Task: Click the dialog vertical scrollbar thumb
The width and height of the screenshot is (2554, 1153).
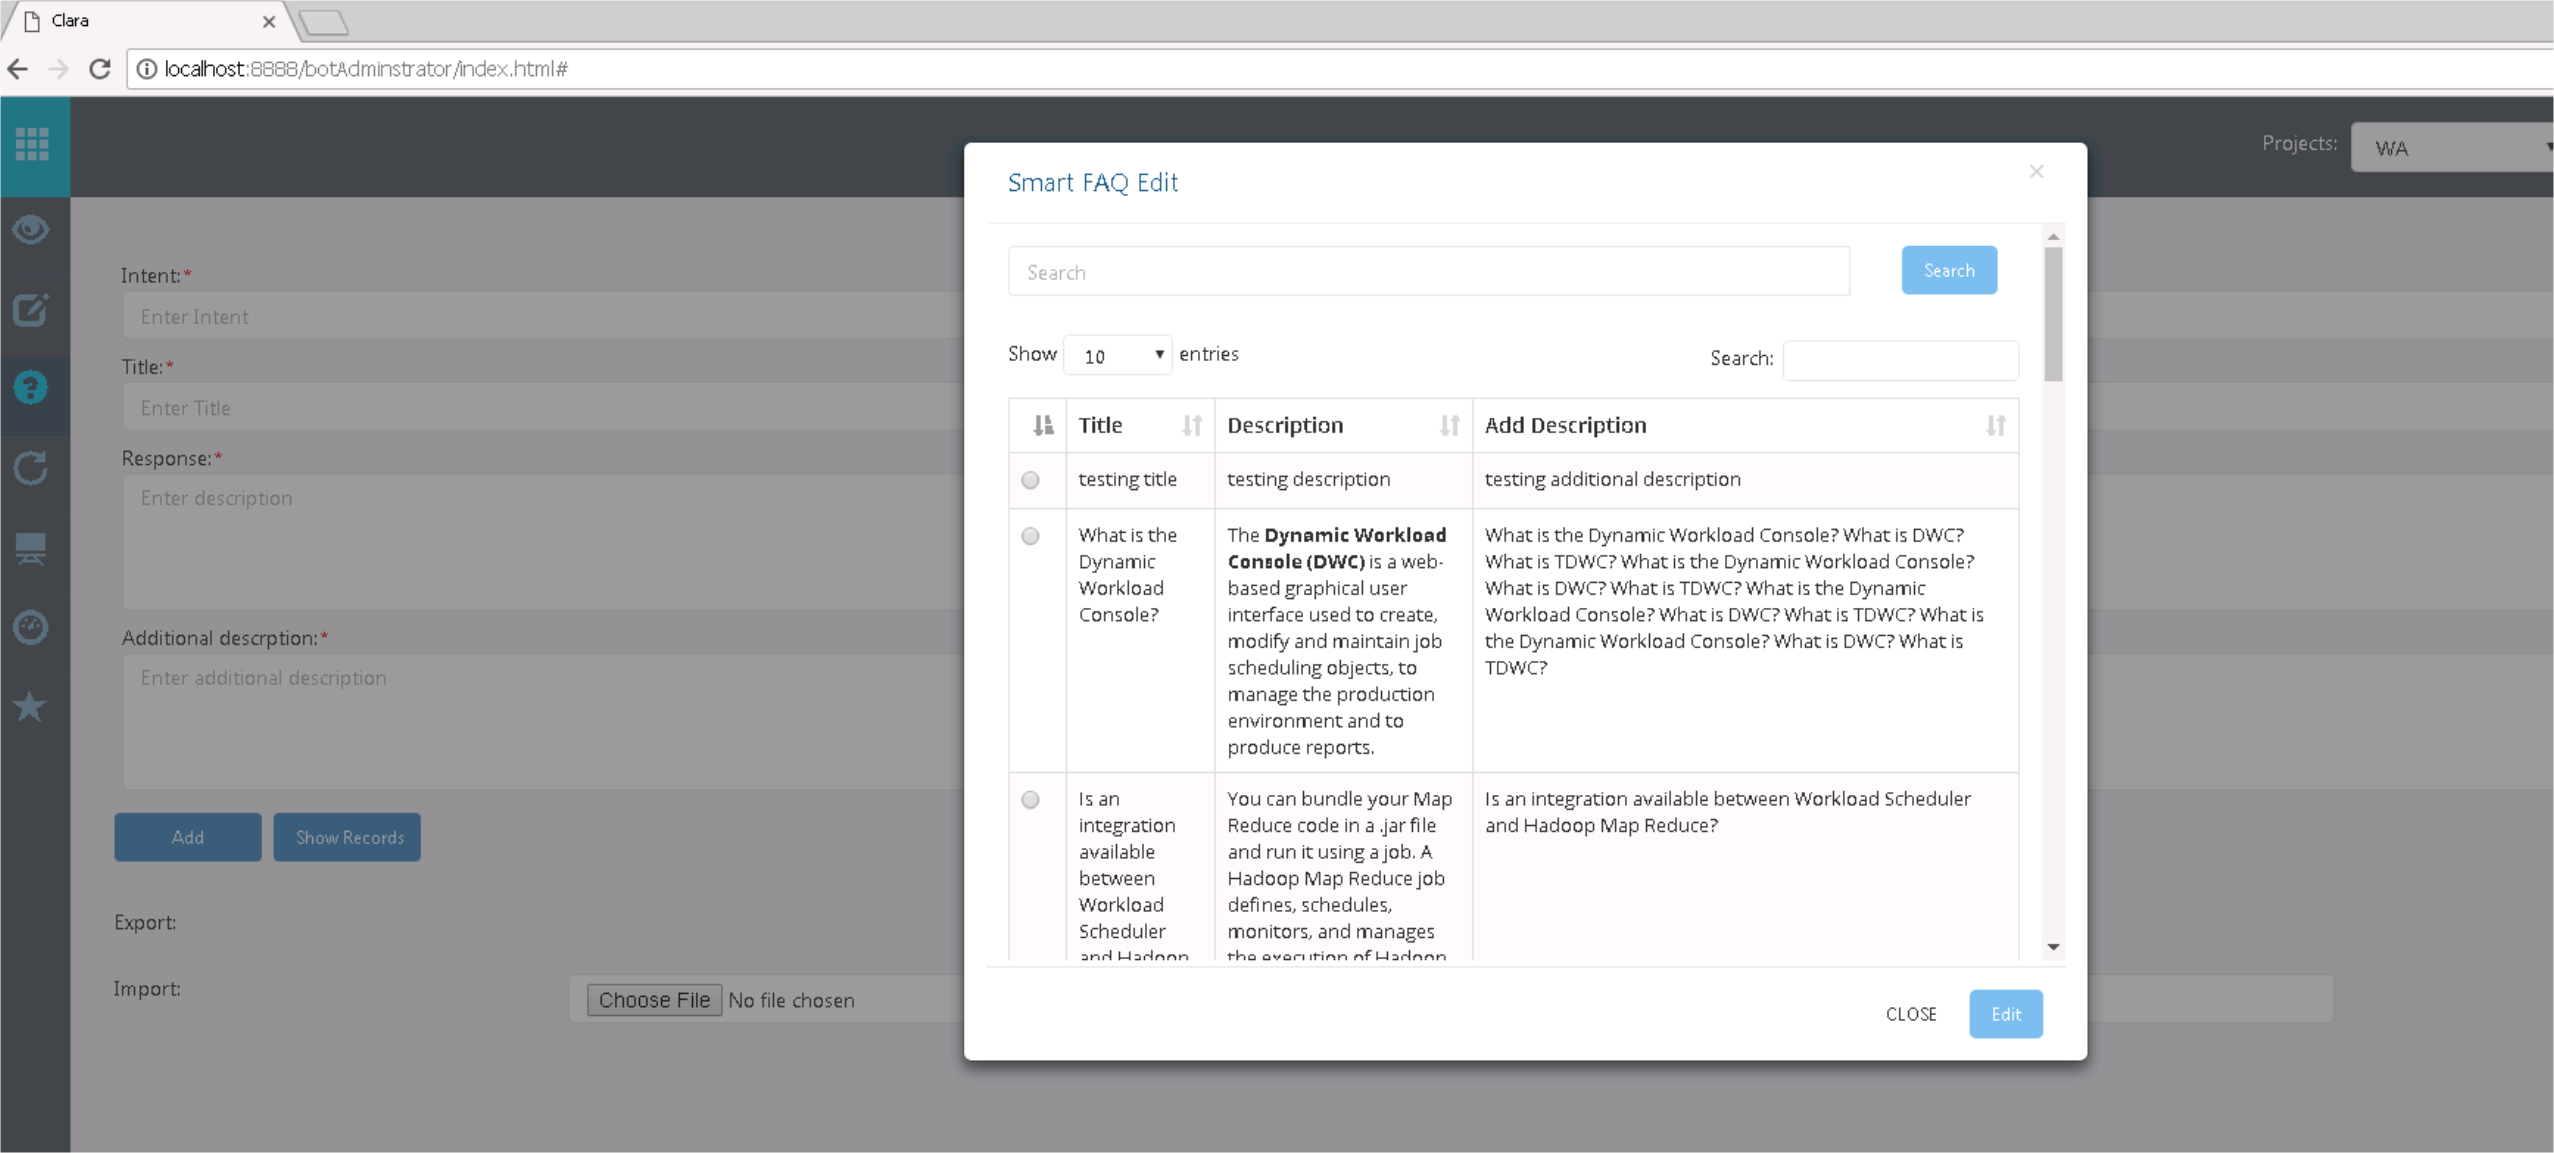Action: tap(2053, 314)
